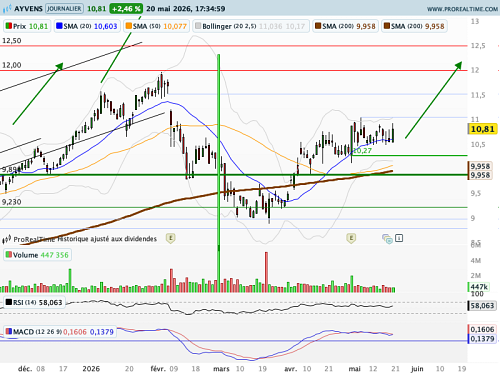500x375 pixels.
Task: Click the ProRealTime Historique ajusté aux dividendes text
Action: [x=85, y=239]
